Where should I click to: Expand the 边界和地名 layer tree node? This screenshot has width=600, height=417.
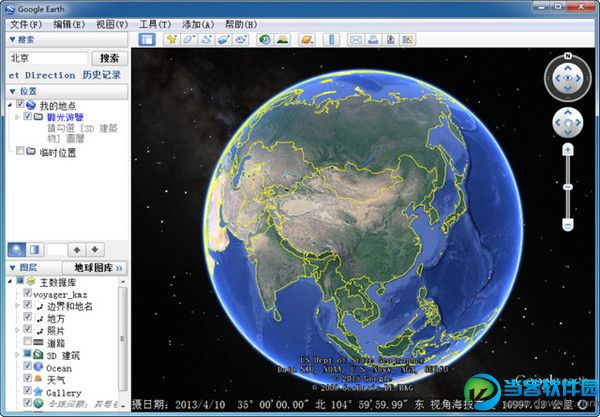[x=16, y=305]
